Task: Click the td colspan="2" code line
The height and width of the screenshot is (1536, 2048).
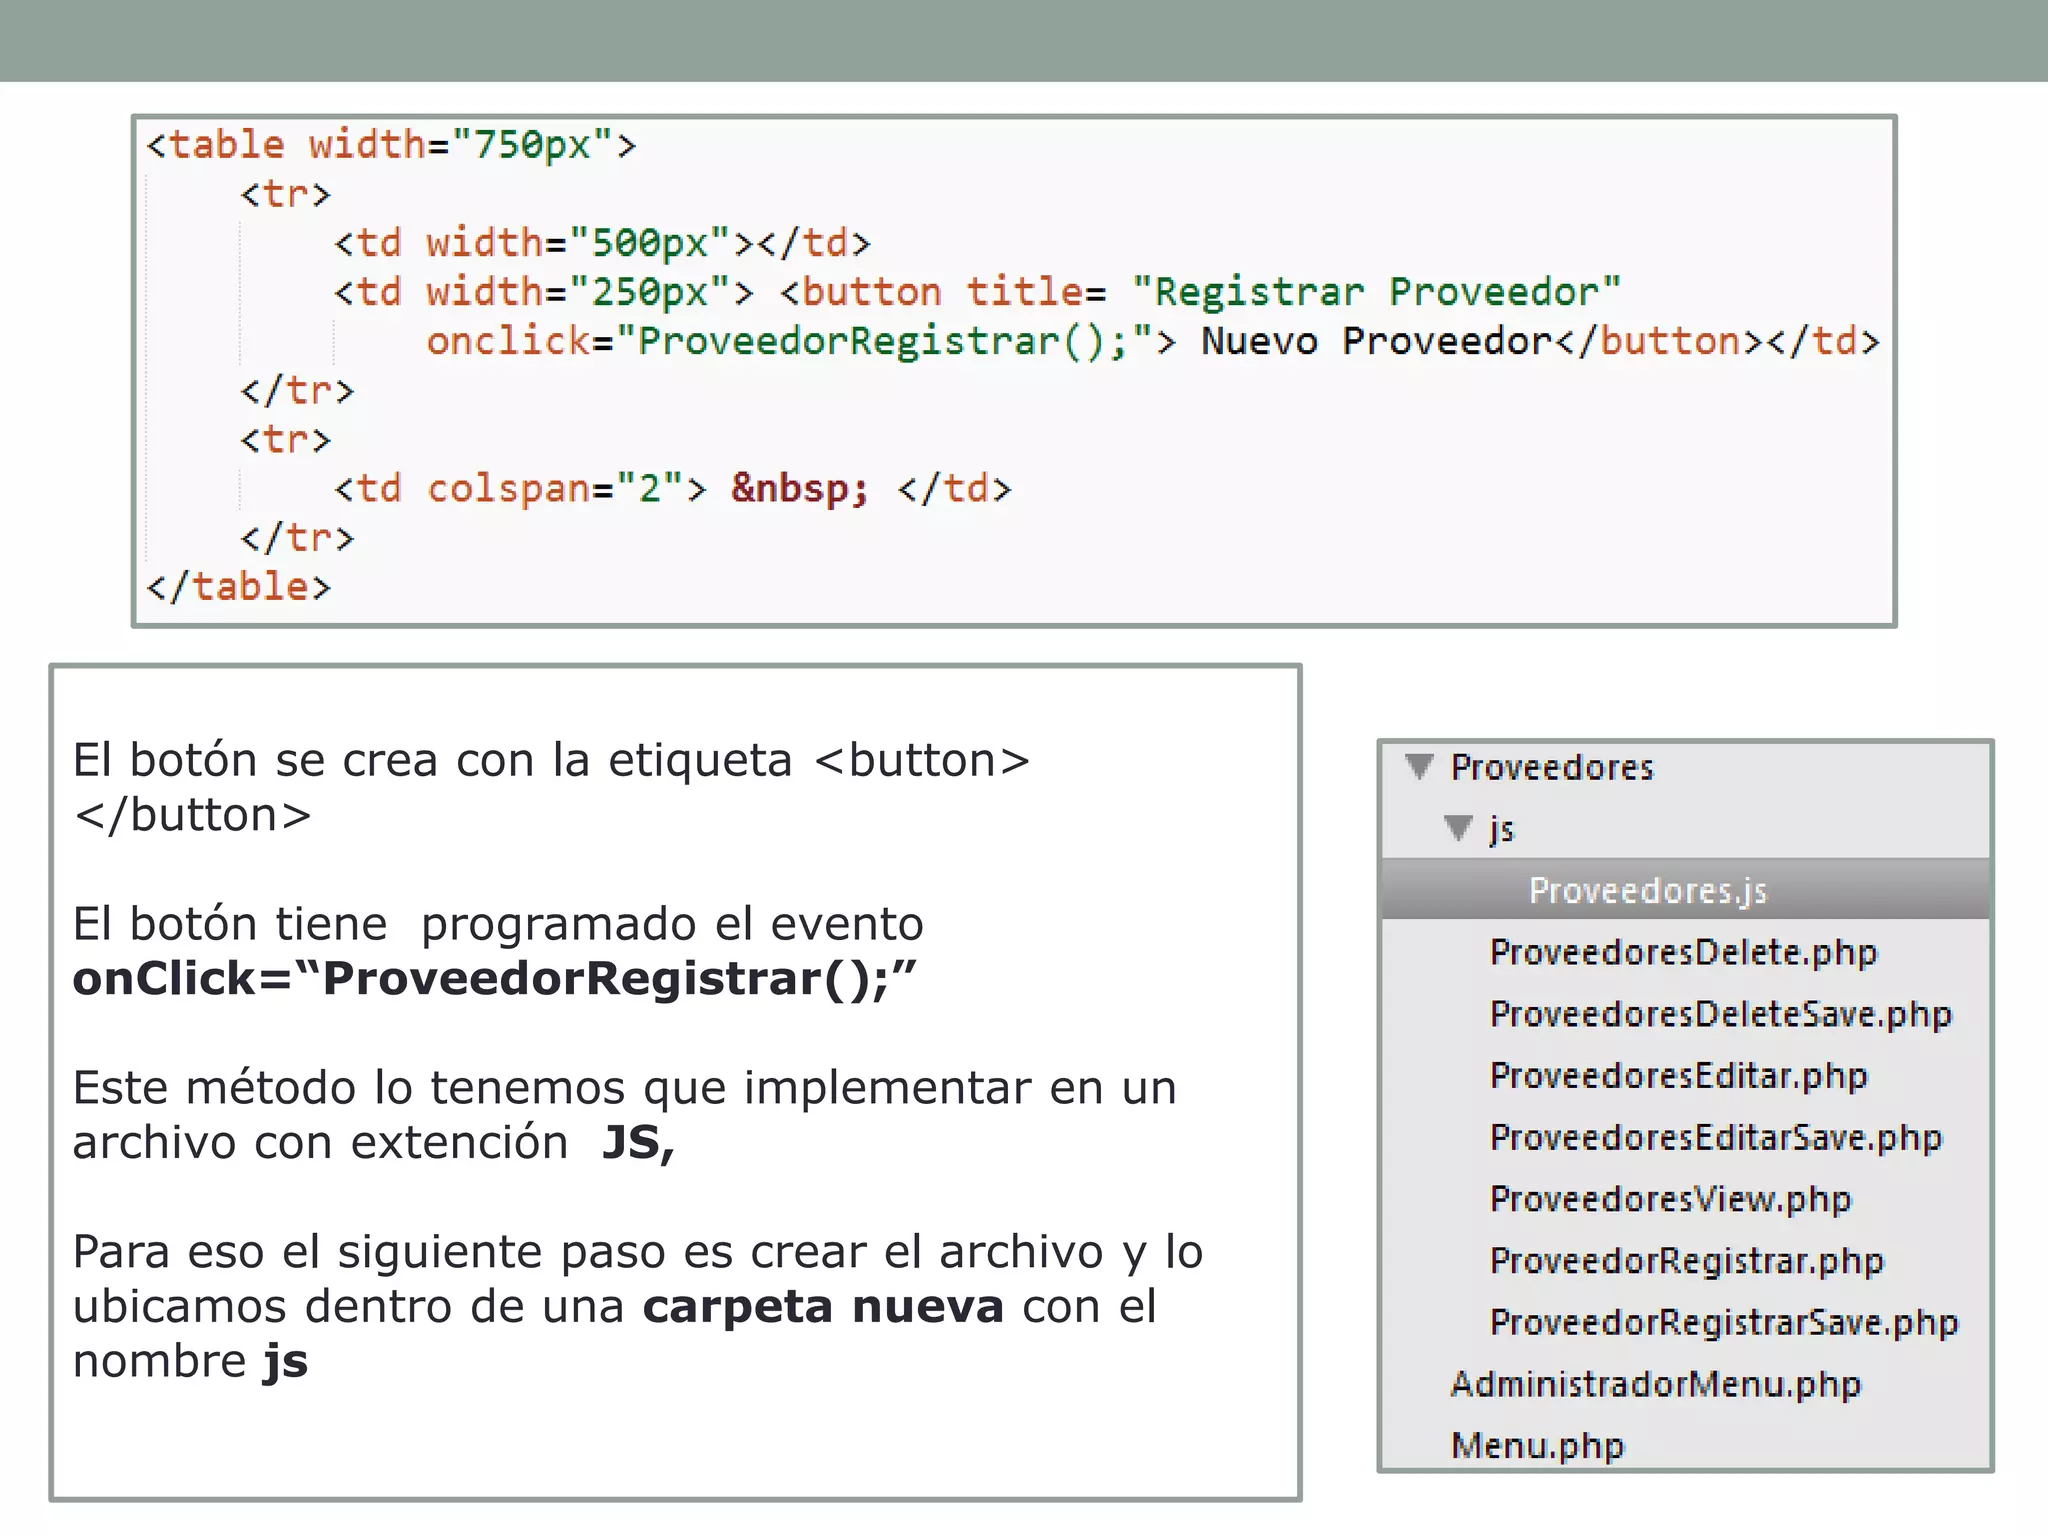Action: coord(672,489)
